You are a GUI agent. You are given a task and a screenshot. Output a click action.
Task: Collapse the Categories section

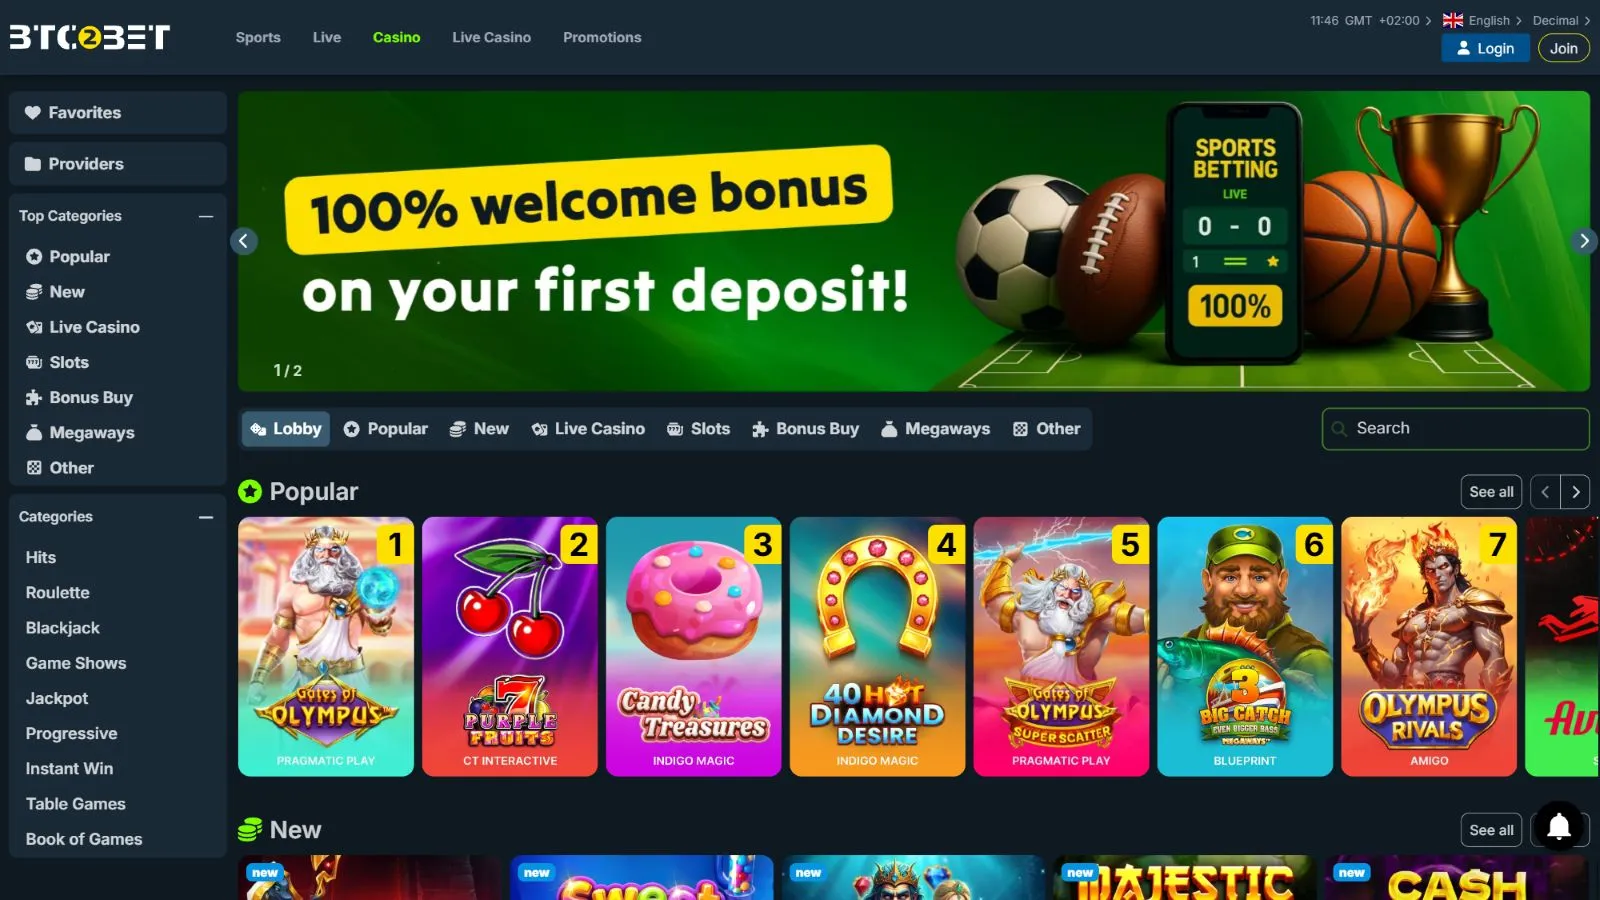[206, 517]
